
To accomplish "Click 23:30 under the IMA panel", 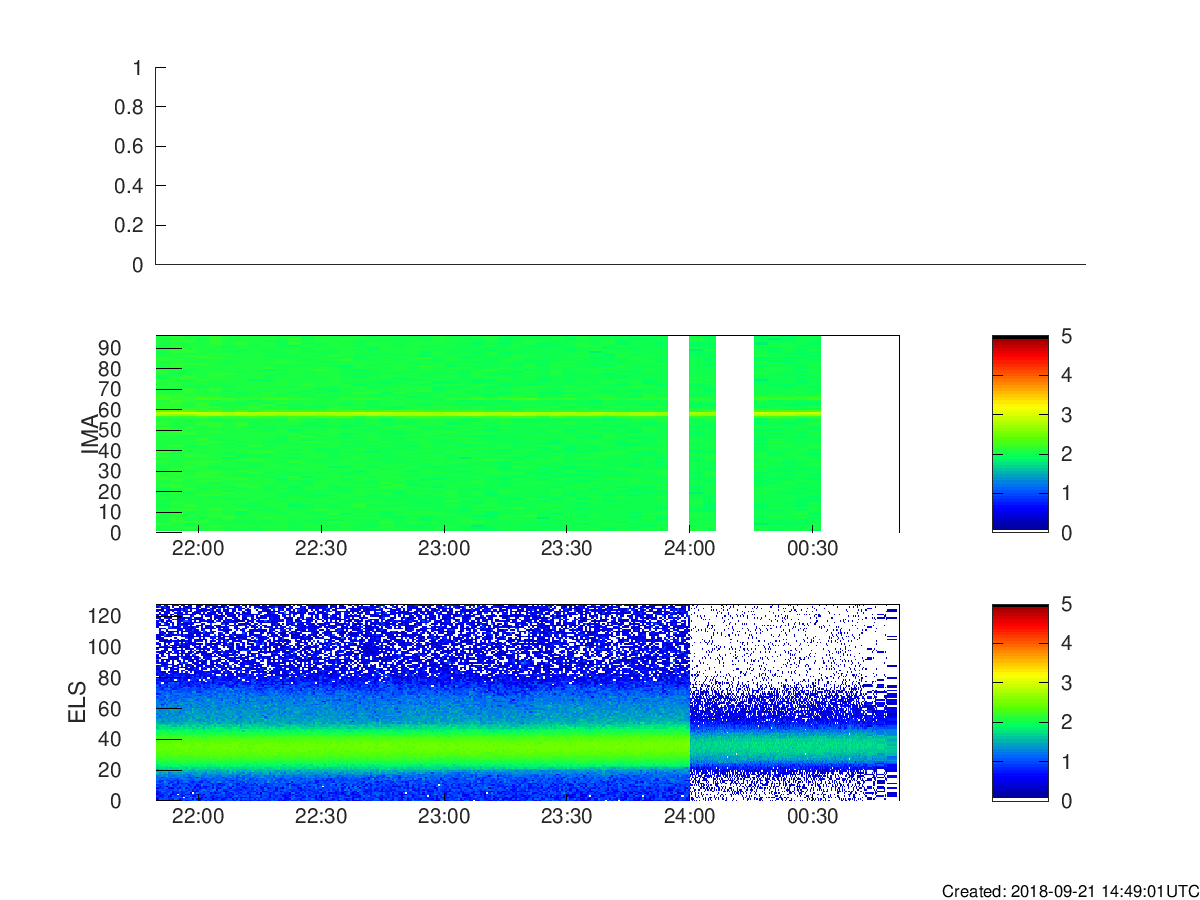I will [567, 549].
